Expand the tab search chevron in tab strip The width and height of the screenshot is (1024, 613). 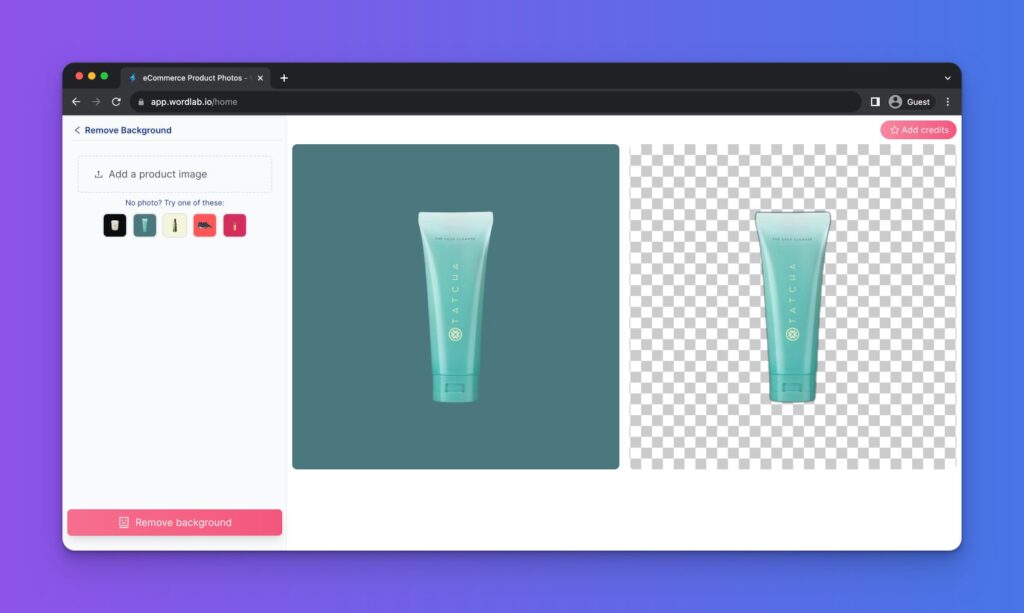pos(946,77)
